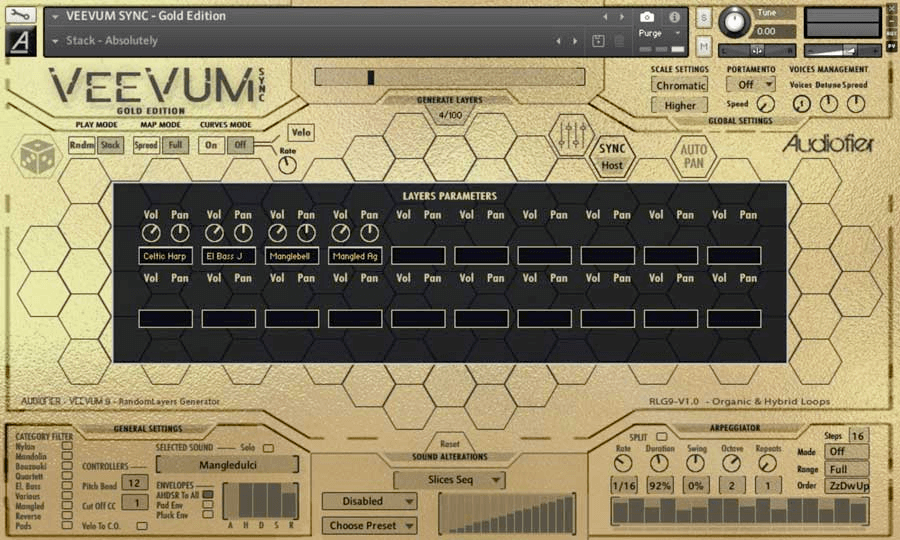Open the mixer faders hexagon icon
Image resolution: width=900 pixels, height=540 pixels.
(572, 135)
